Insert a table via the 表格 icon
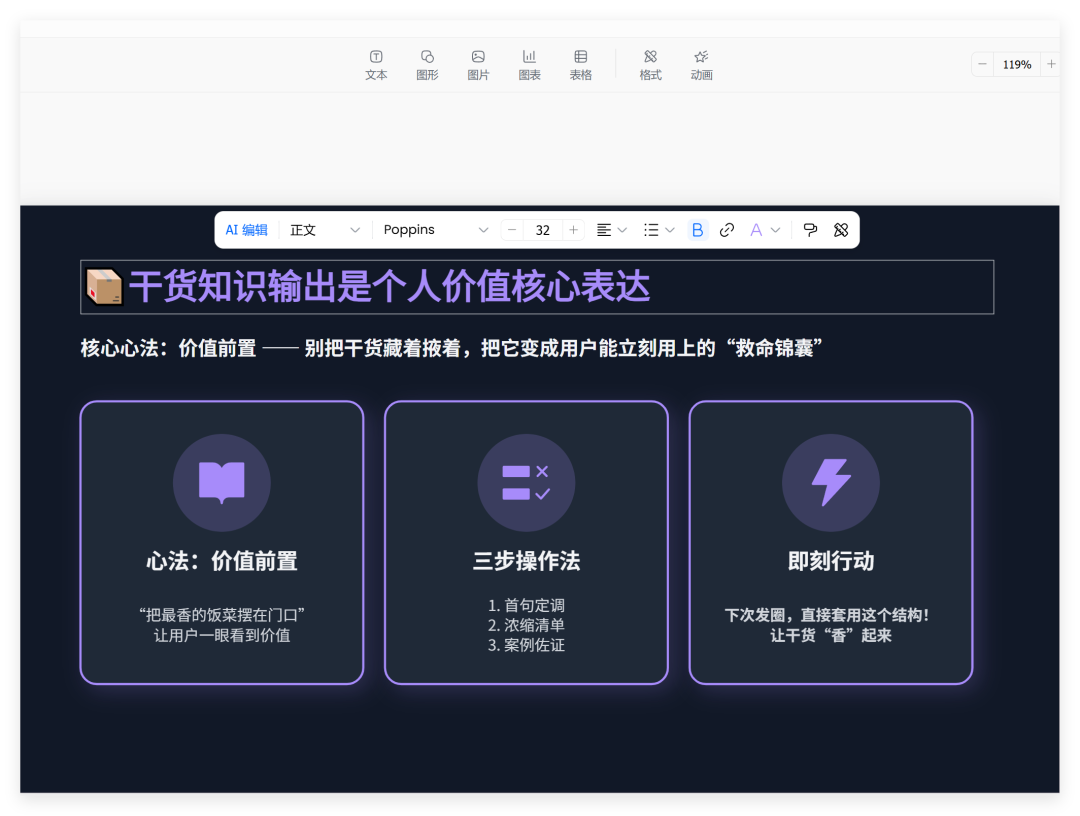Viewport: 1080px width, 816px height. [x=580, y=63]
